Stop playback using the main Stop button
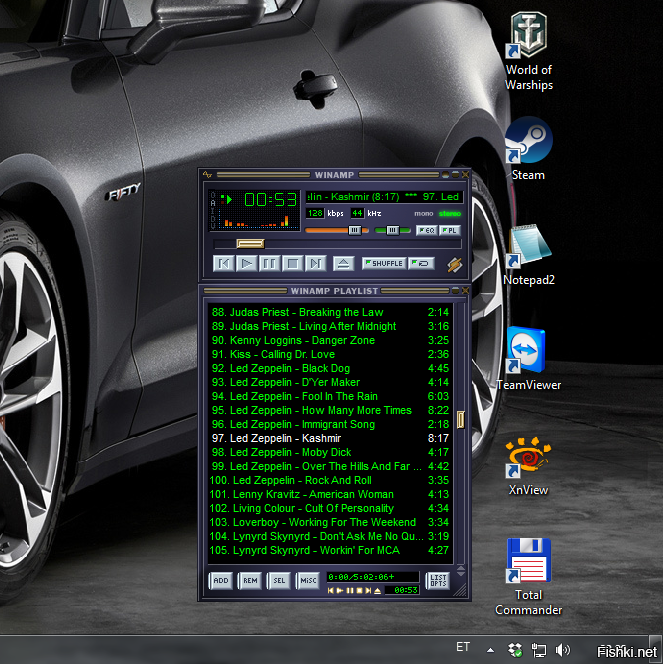 pyautogui.click(x=293, y=264)
